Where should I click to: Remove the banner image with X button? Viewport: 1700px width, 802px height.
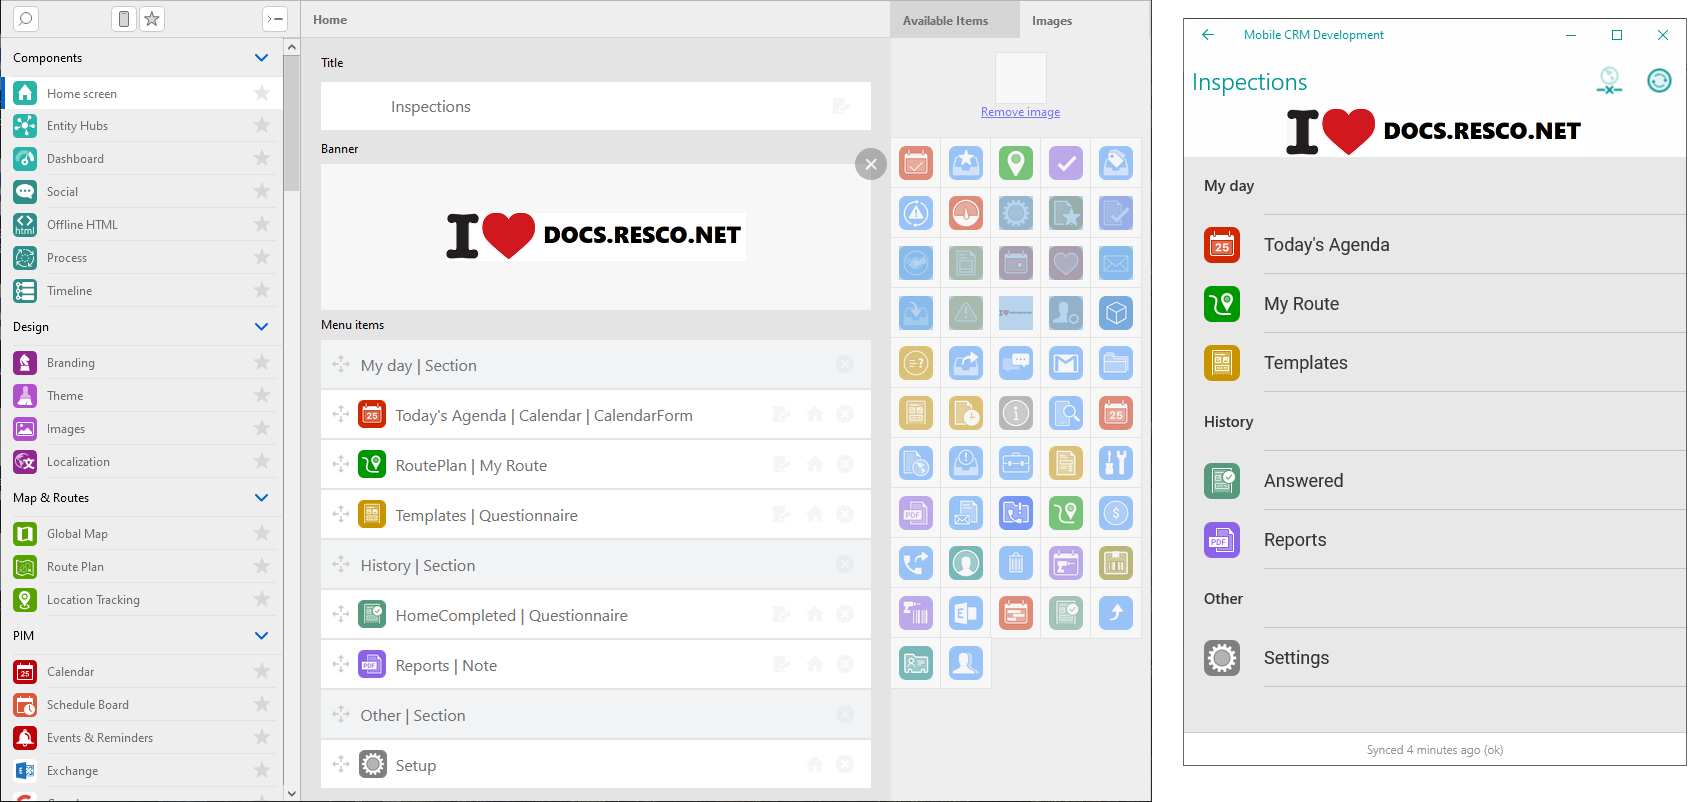click(x=871, y=164)
